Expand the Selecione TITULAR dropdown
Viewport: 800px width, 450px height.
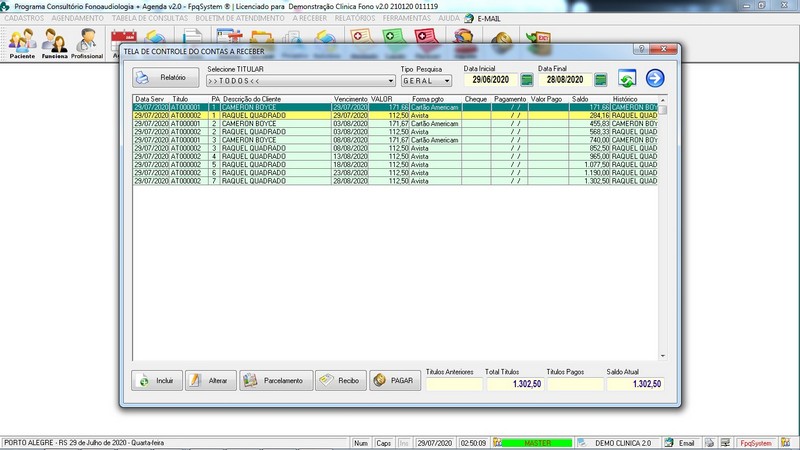point(390,80)
